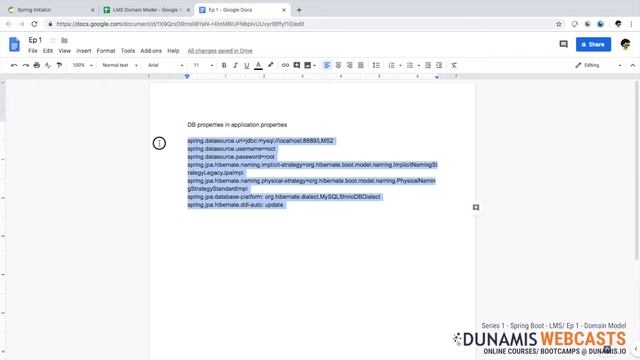The width and height of the screenshot is (640, 360).
Task: Open the font size 11 dropdown
Action: (x=203, y=65)
